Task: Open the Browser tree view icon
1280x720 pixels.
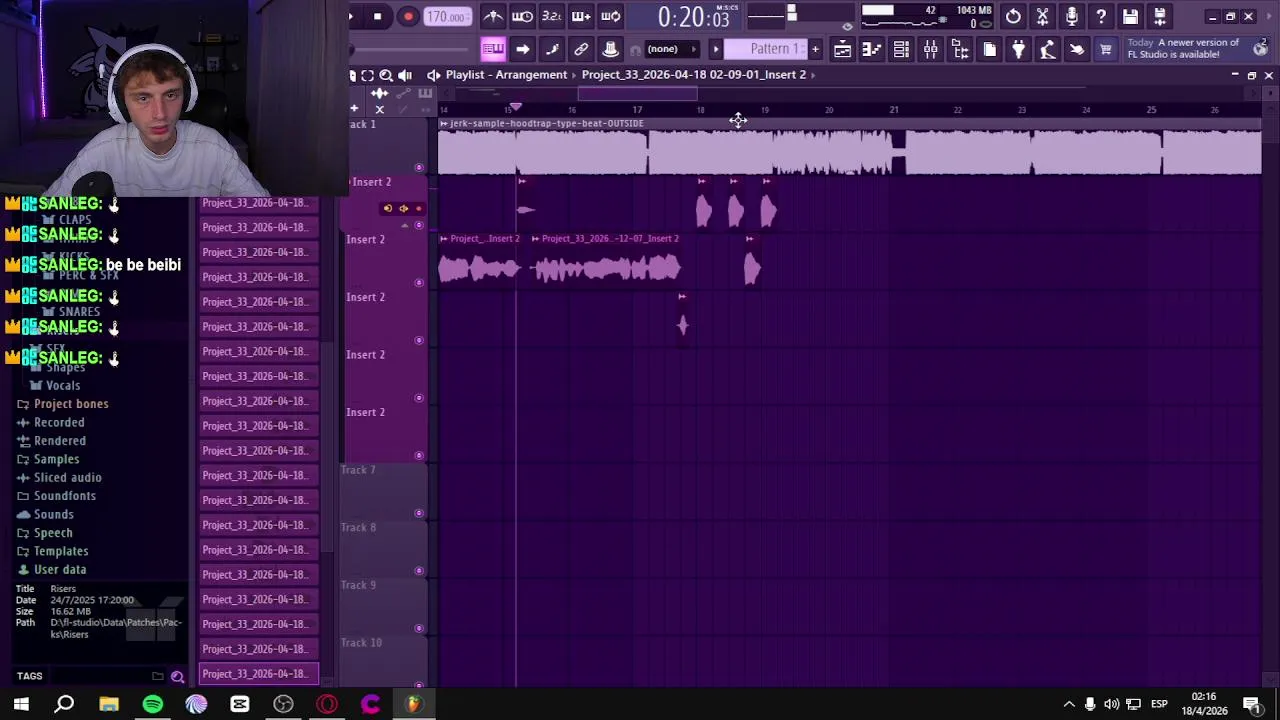Action: (x=960, y=49)
